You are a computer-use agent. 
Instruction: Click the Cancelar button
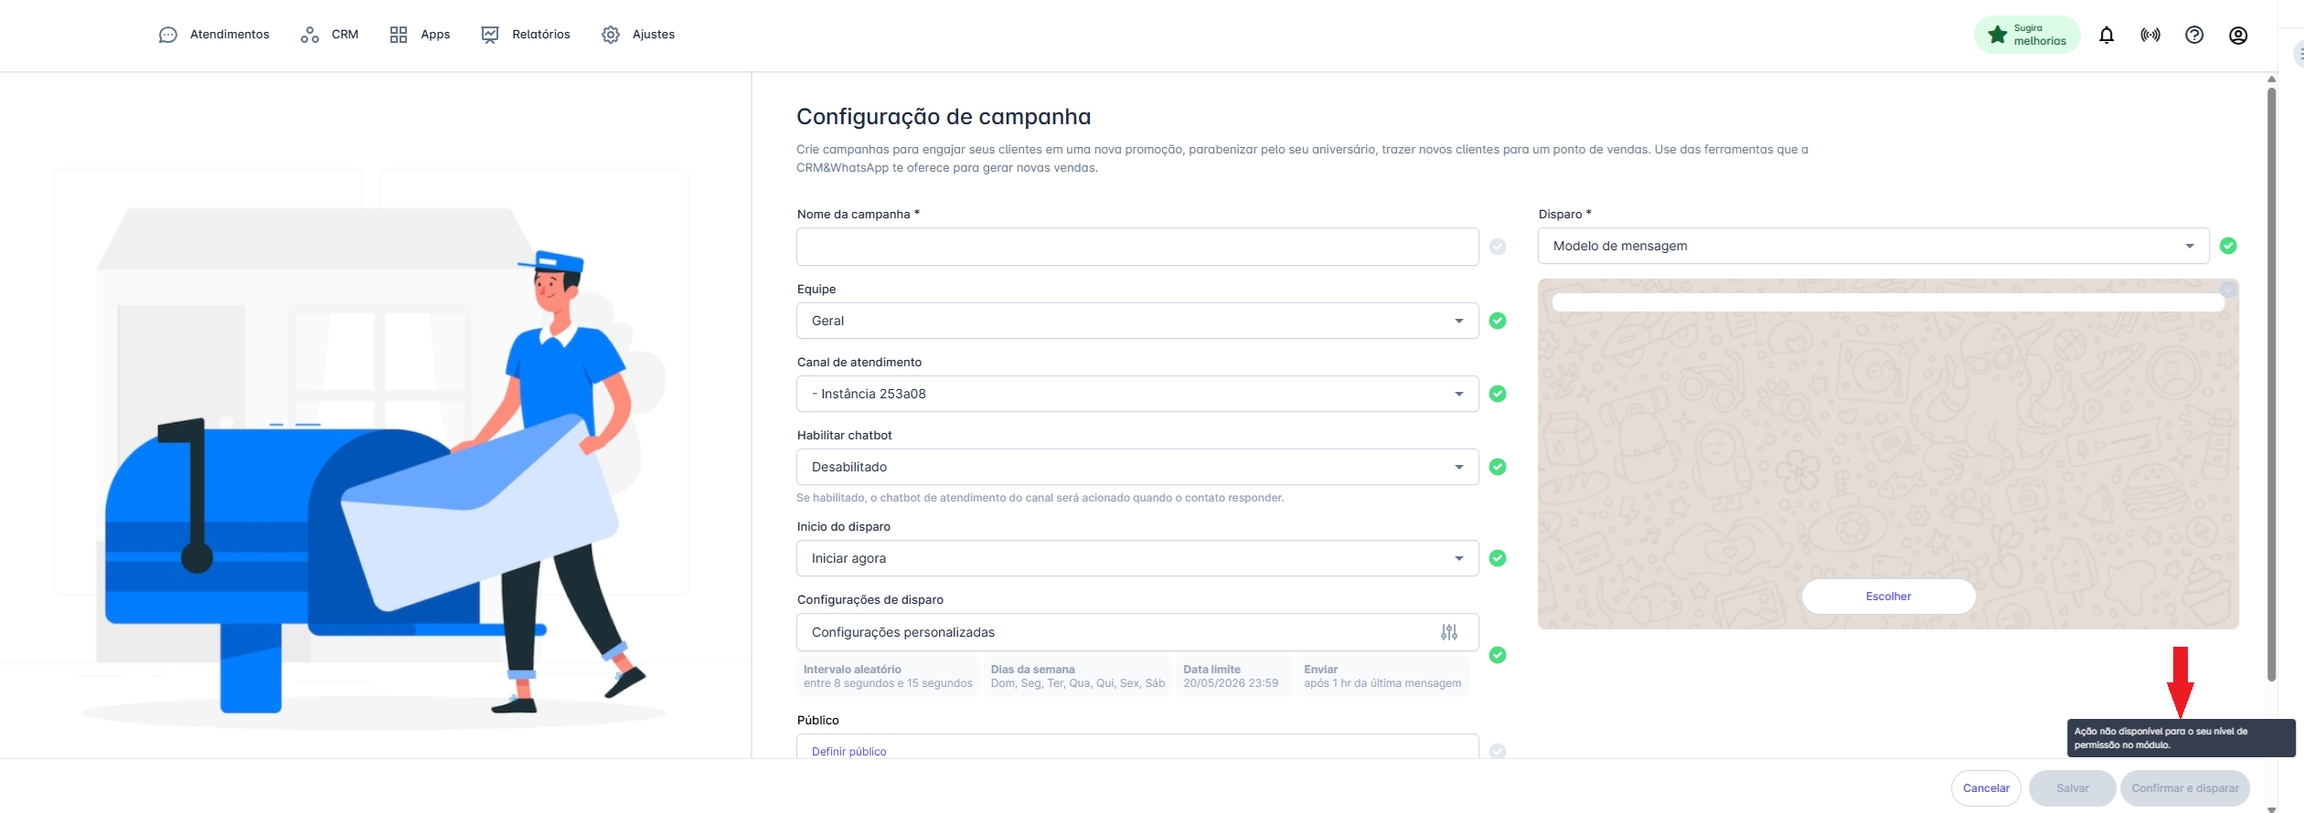click(x=1986, y=788)
